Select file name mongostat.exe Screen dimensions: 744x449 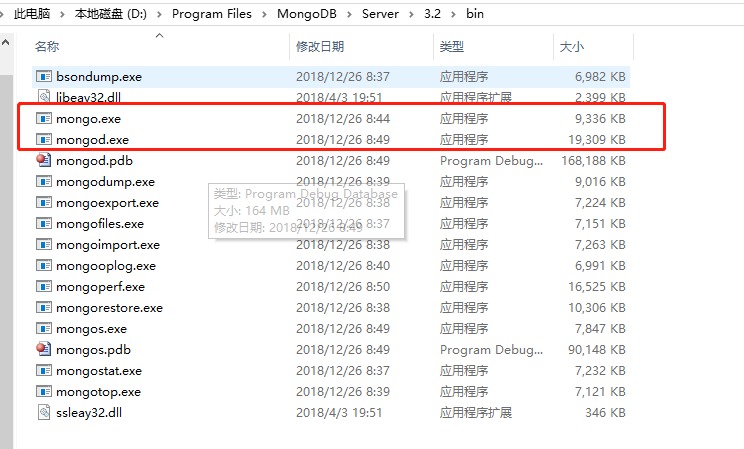click(99, 371)
